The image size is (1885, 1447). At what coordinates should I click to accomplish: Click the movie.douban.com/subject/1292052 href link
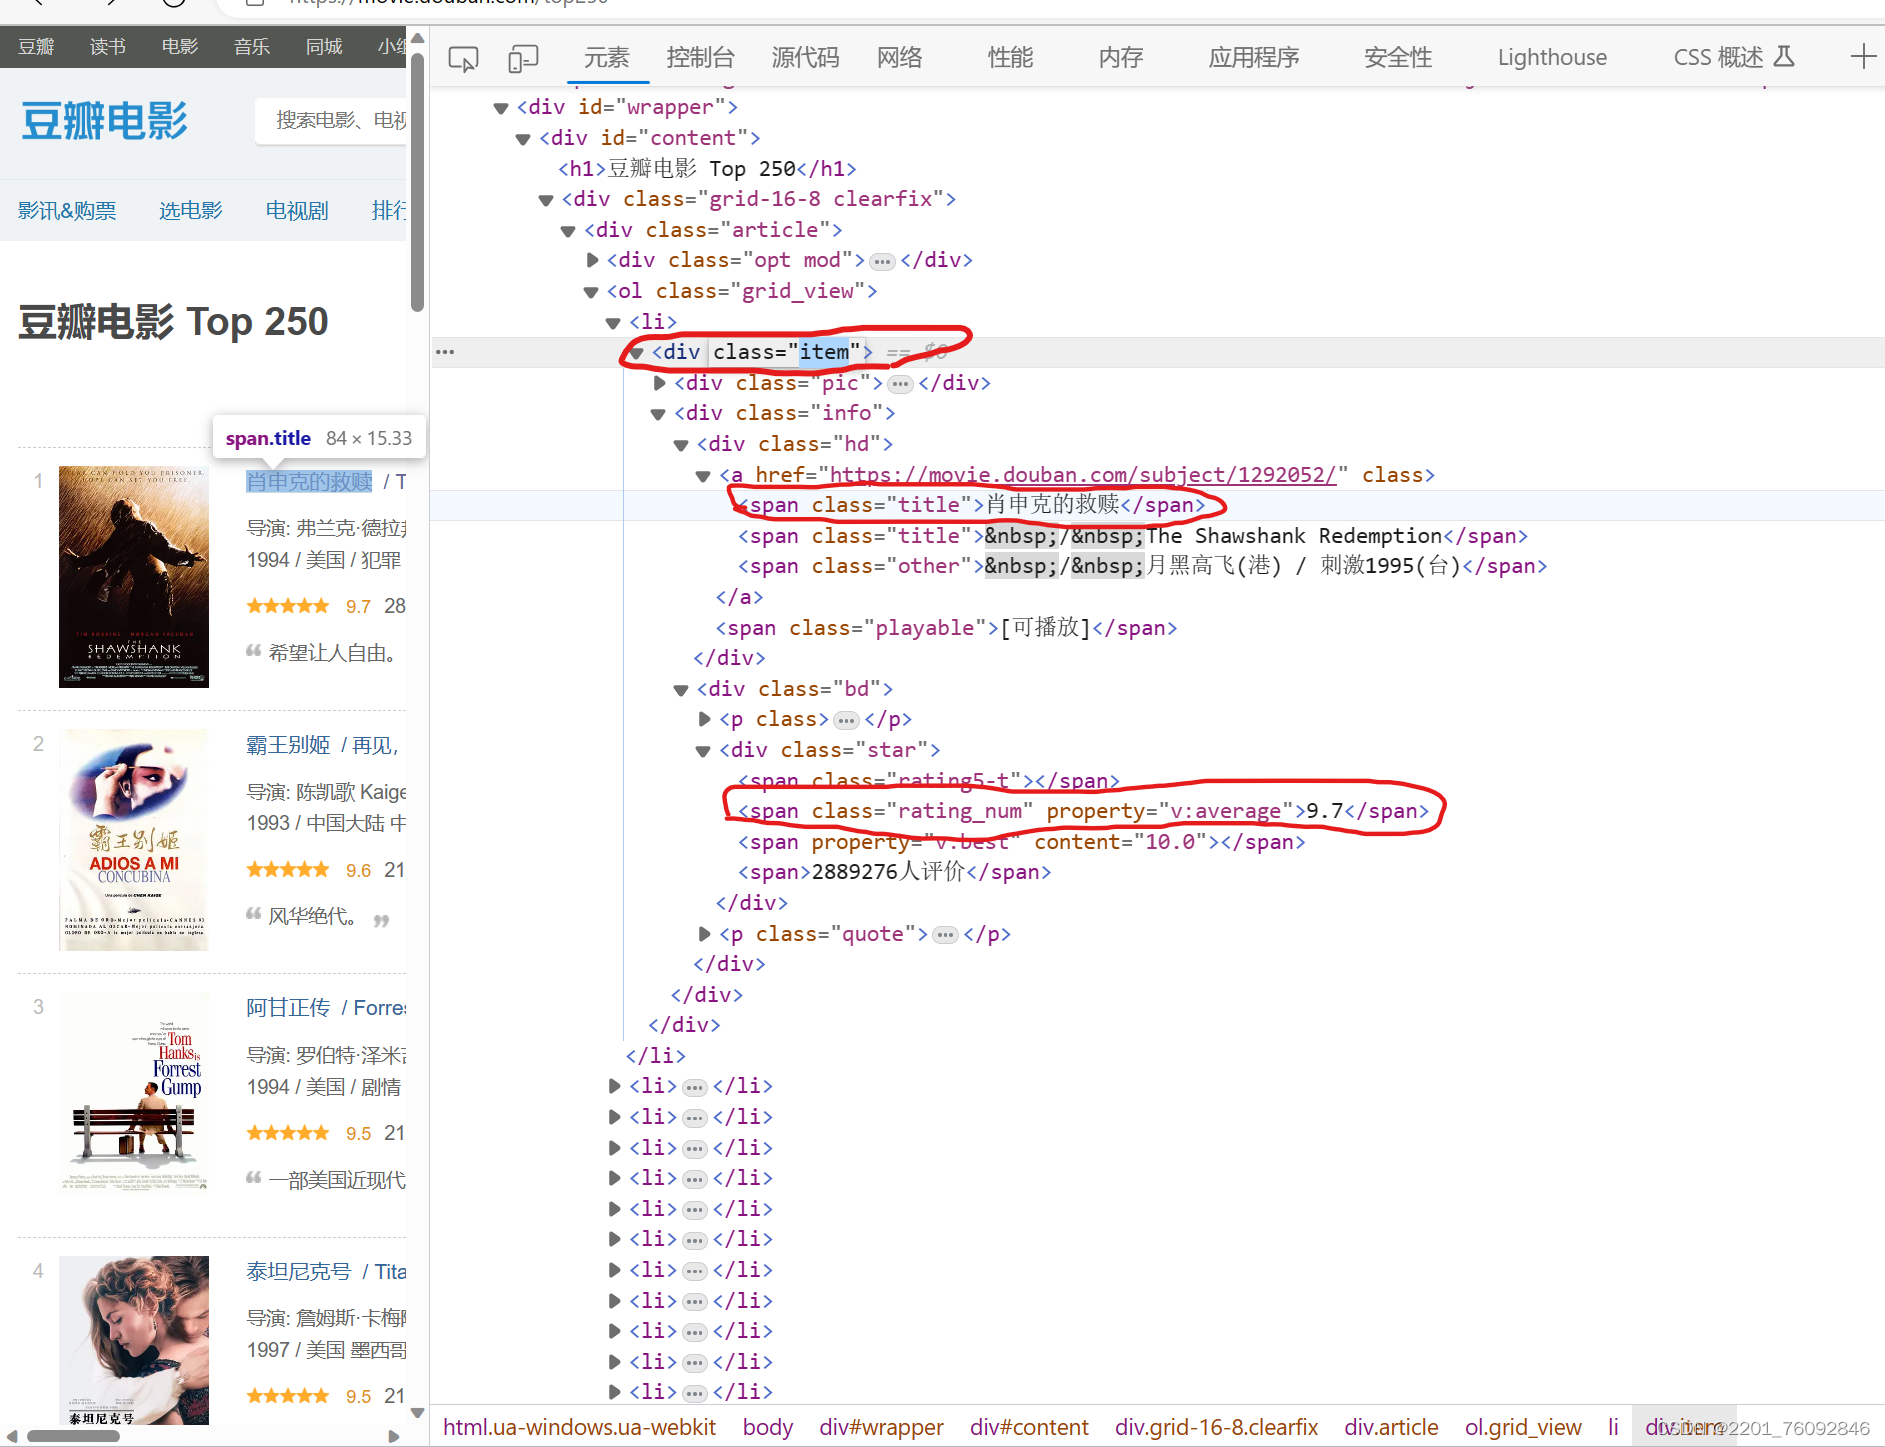tap(1083, 475)
